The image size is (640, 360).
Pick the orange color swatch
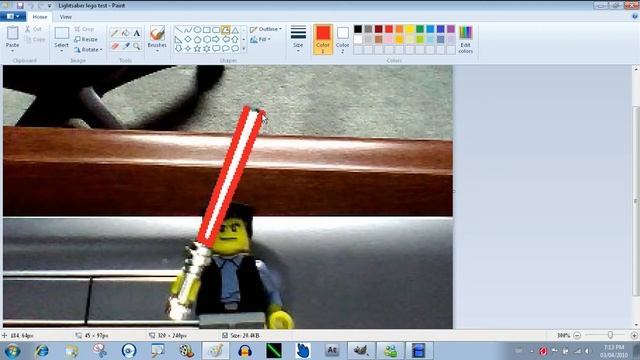click(x=399, y=29)
